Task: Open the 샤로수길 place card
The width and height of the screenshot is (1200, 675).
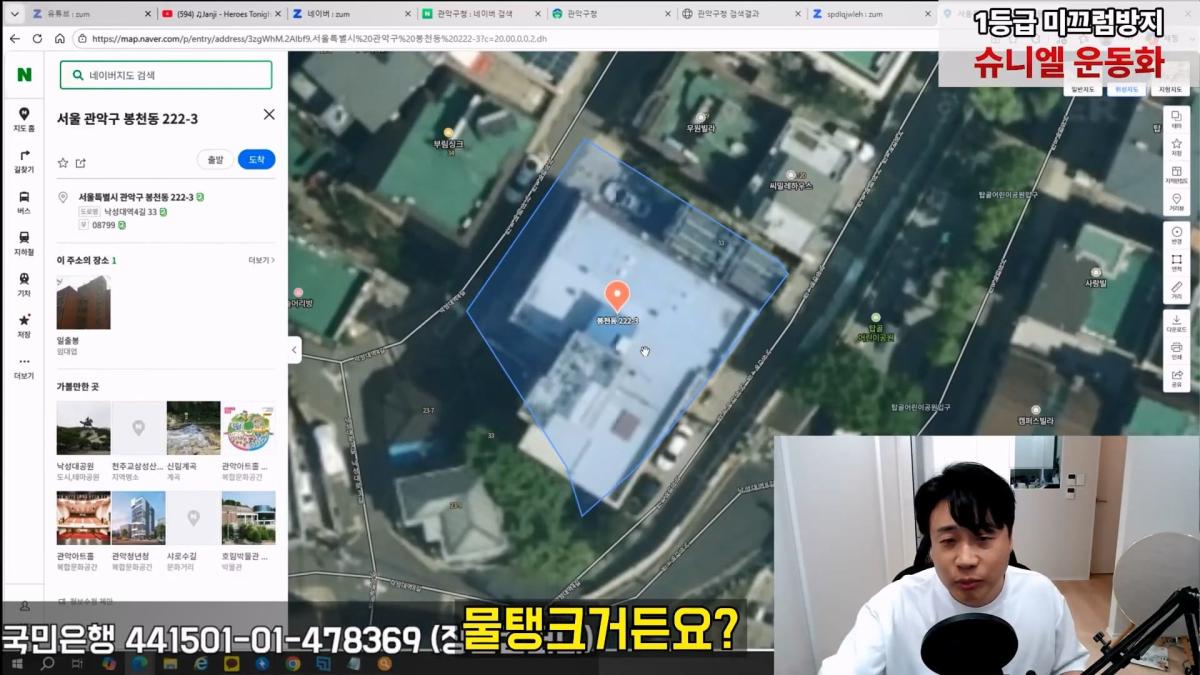Action: point(193,530)
